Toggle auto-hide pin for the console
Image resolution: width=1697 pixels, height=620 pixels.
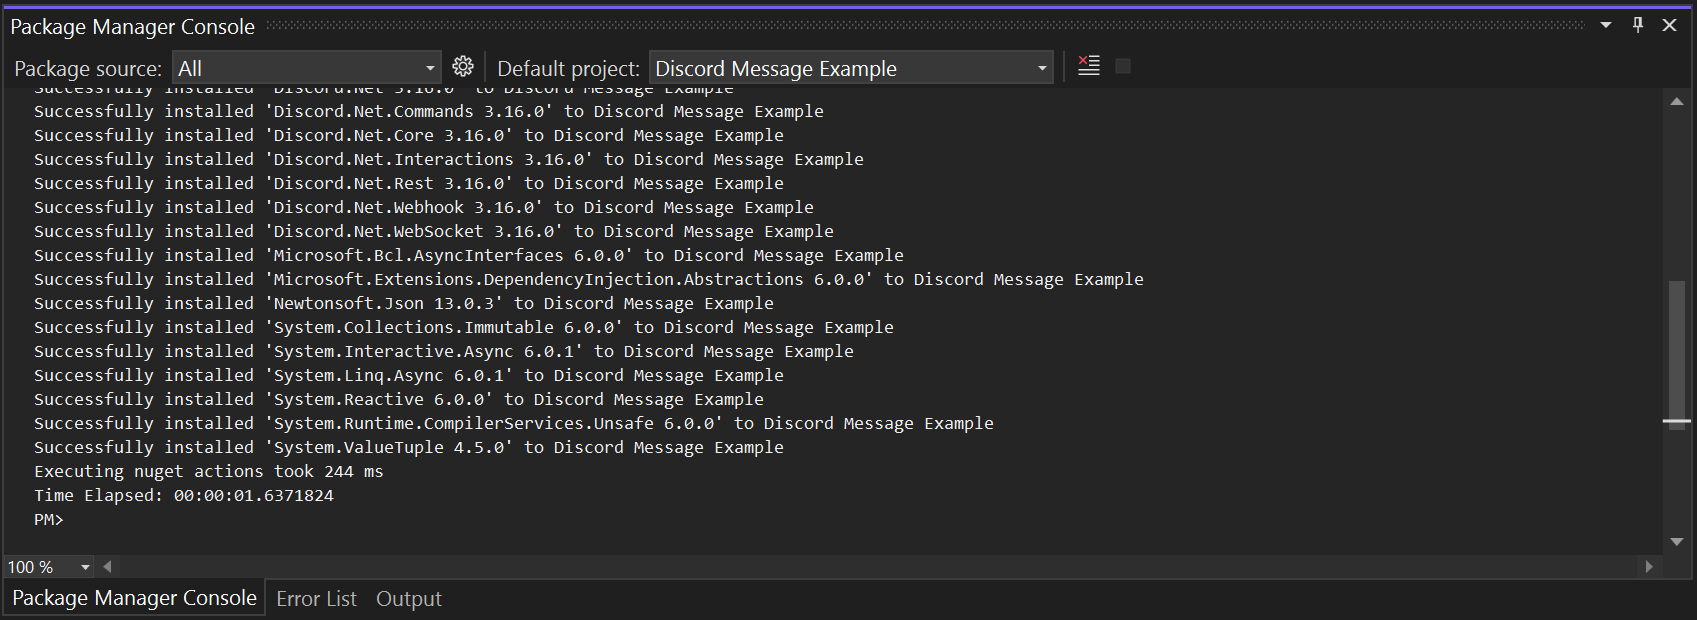tap(1638, 25)
